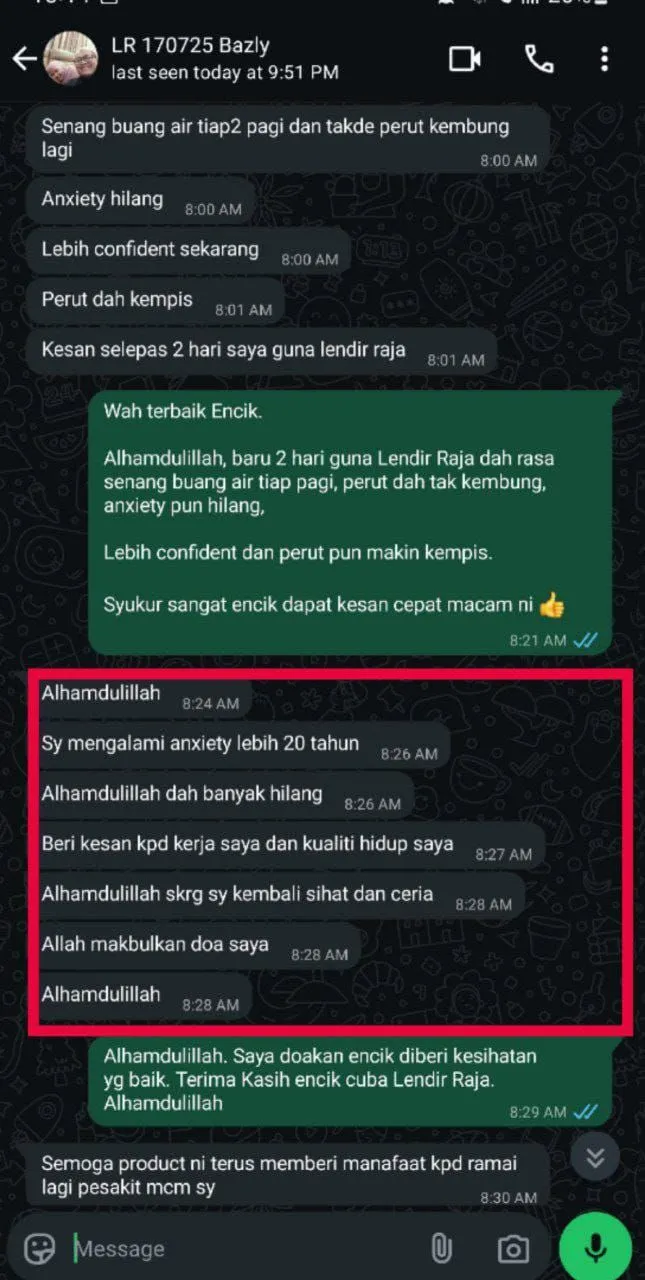Attach a file with the paperclip icon
Viewport: 645px width, 1280px height.
tap(440, 1248)
